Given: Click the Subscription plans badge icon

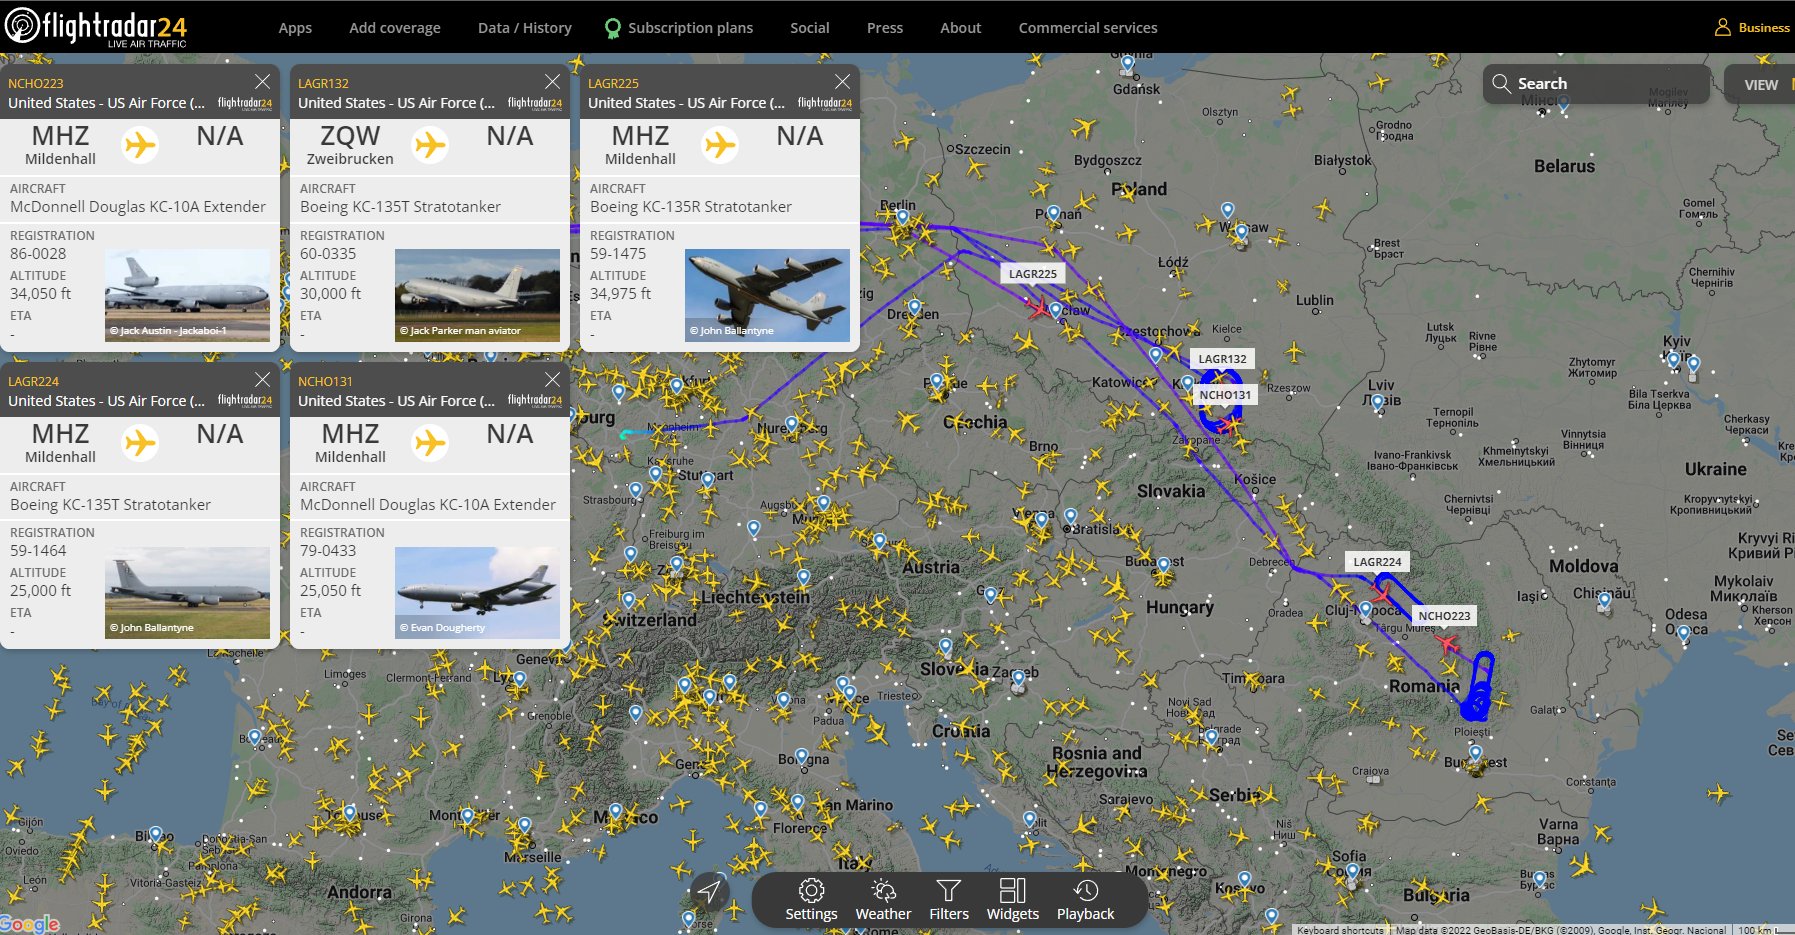Looking at the screenshot, I should click(x=613, y=28).
